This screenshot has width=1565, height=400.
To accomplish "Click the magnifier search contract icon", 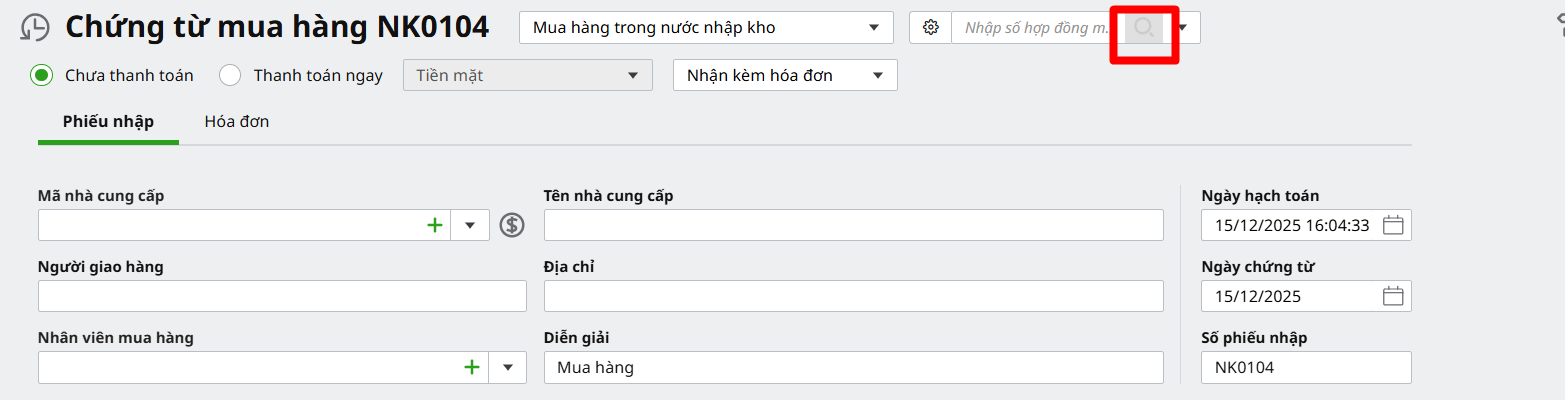I will (x=1144, y=28).
